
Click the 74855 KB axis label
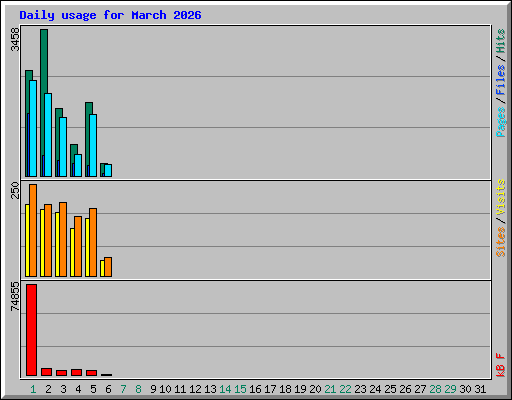tap(15, 296)
